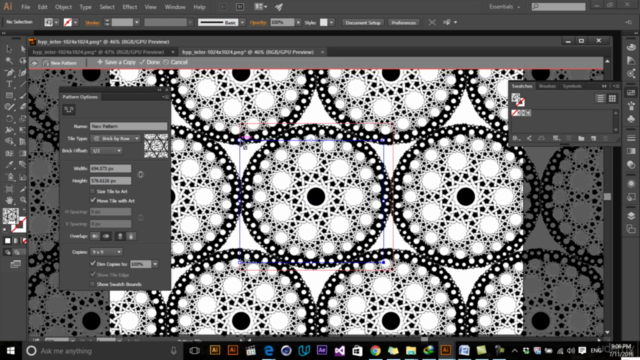Select the Paintbrush tool
This screenshot has width=640, height=360.
(22, 96)
